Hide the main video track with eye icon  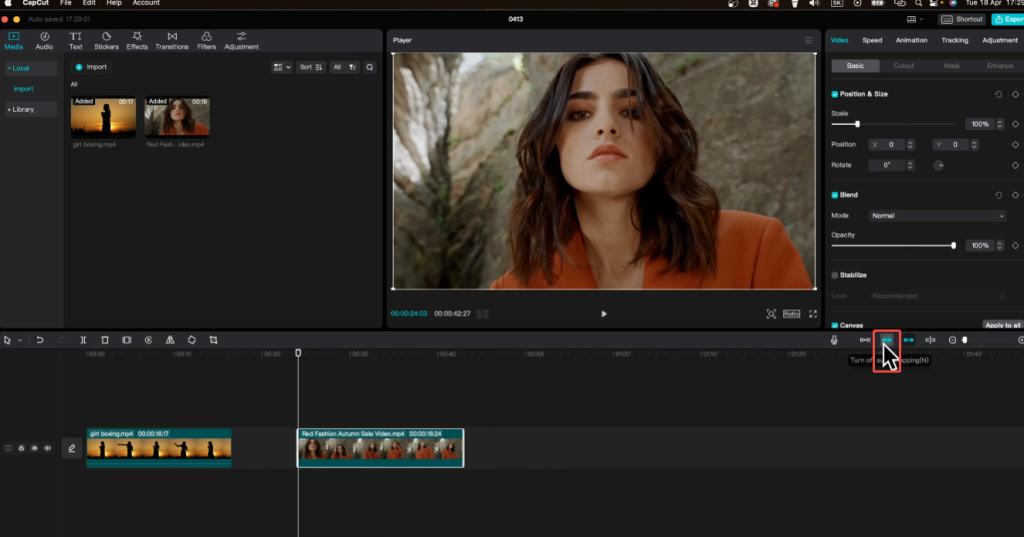pyautogui.click(x=34, y=448)
